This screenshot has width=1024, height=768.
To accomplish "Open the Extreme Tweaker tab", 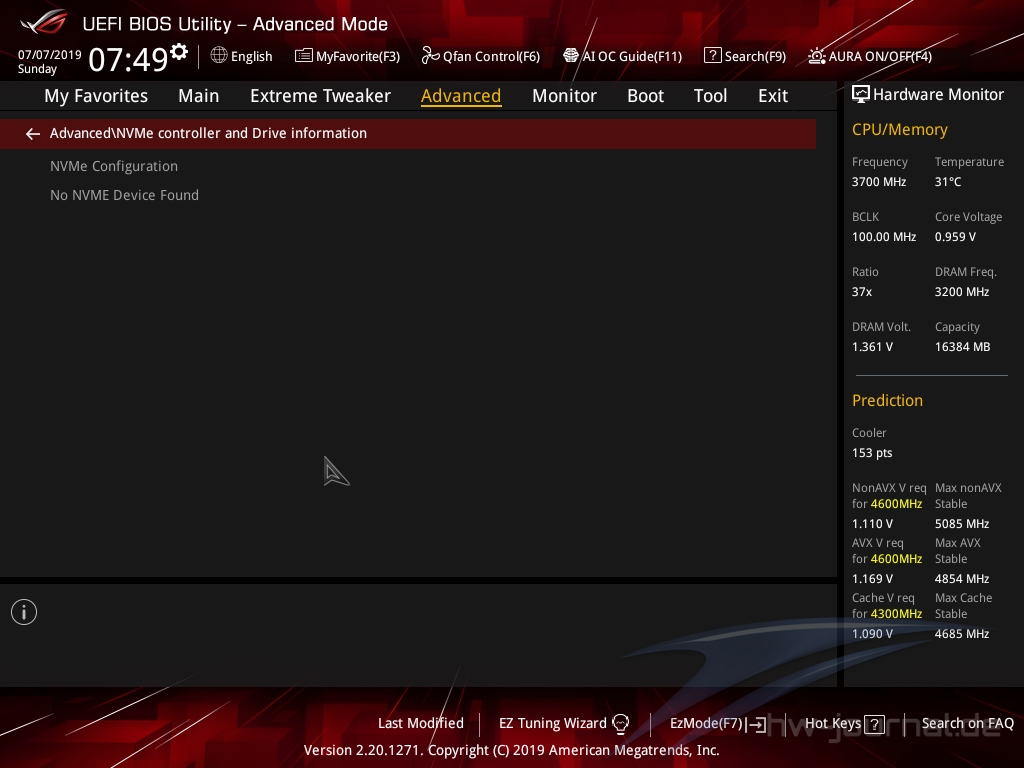I will pyautogui.click(x=320, y=96).
